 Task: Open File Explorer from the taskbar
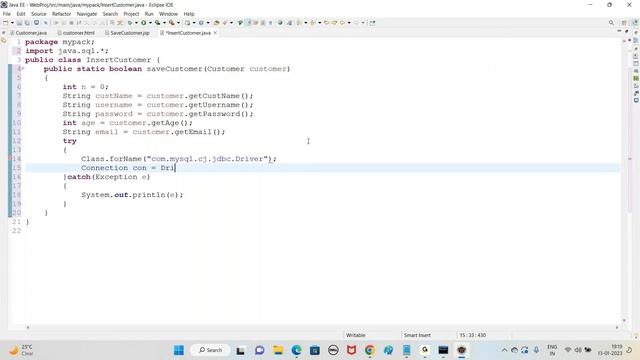tap(278, 350)
